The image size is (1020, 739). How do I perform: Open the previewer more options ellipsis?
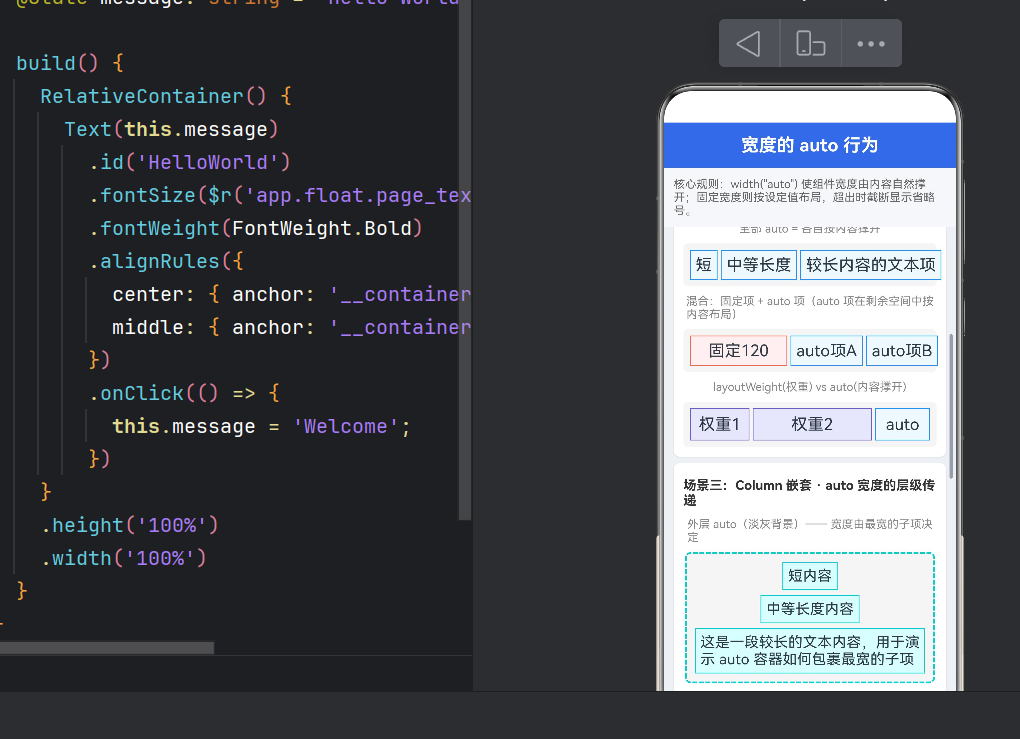coord(871,44)
